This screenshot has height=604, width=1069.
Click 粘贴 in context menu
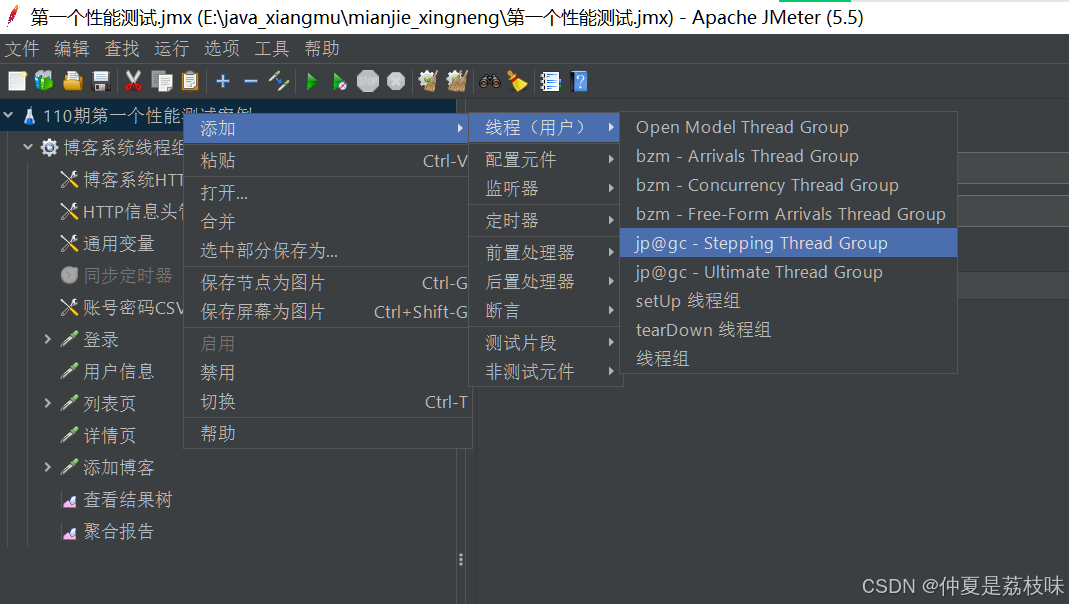click(328, 161)
